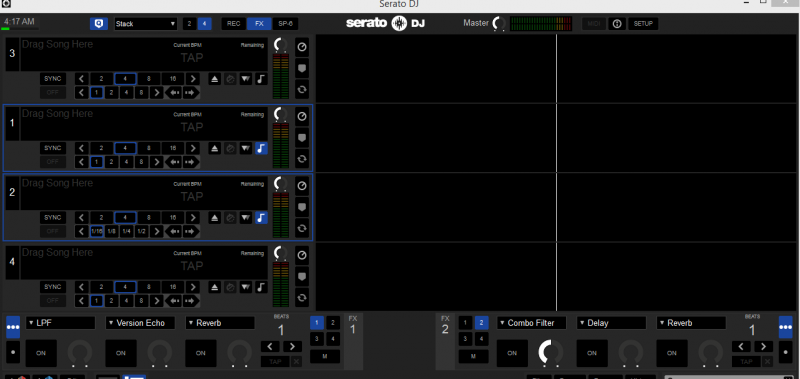Assign FX unit 1 to deck 2
The image size is (800, 379).
point(333,322)
